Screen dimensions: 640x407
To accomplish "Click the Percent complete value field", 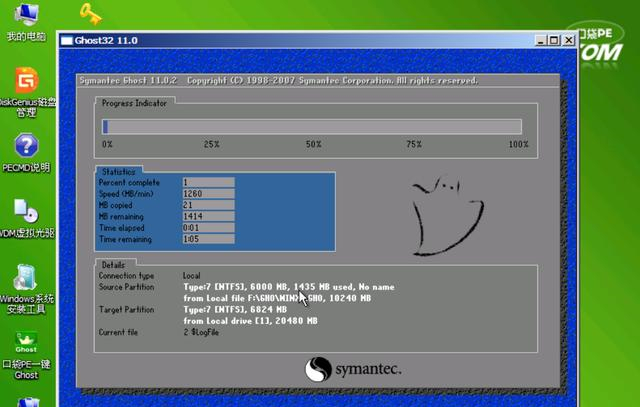I will tap(207, 182).
